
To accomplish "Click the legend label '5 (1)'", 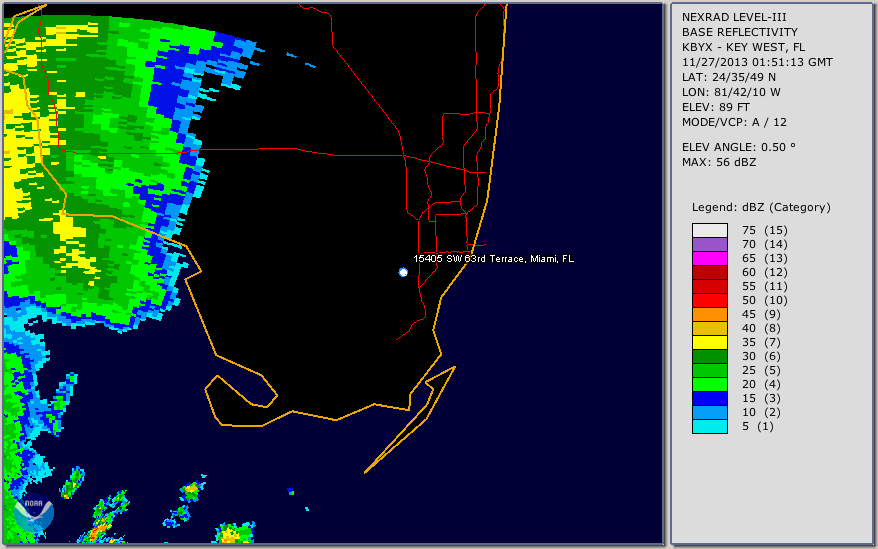I will pyautogui.click(x=758, y=426).
